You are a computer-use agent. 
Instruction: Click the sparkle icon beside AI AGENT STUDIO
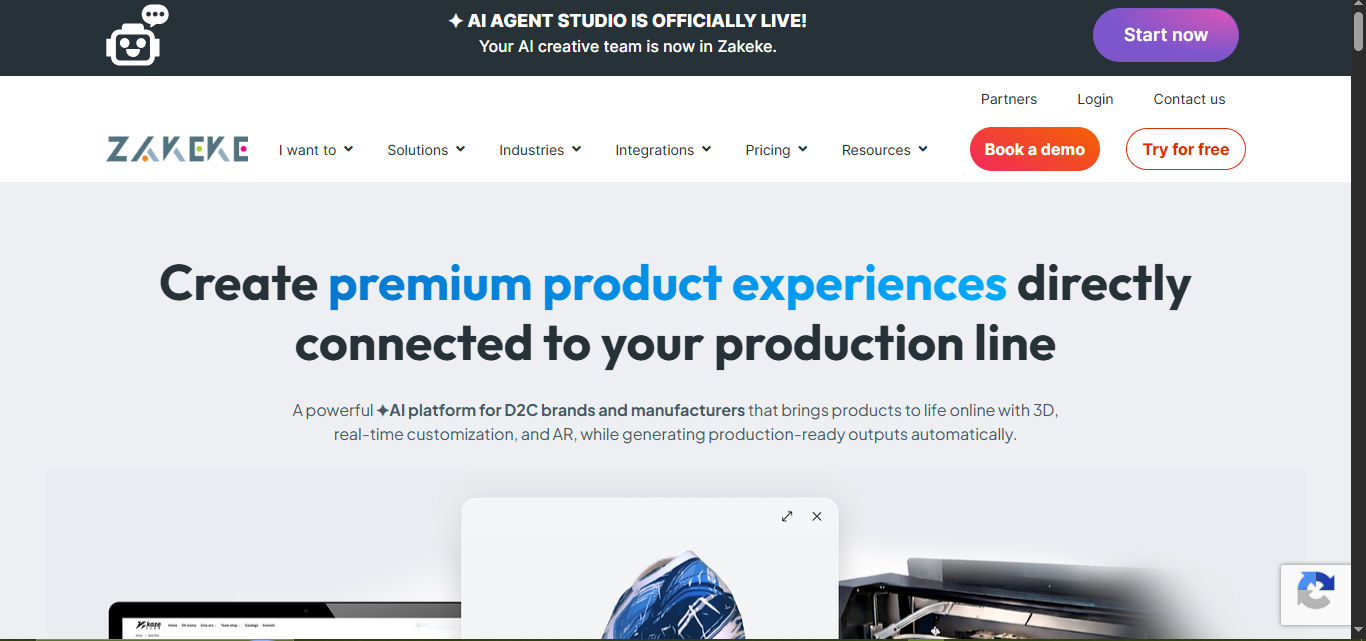click(455, 21)
